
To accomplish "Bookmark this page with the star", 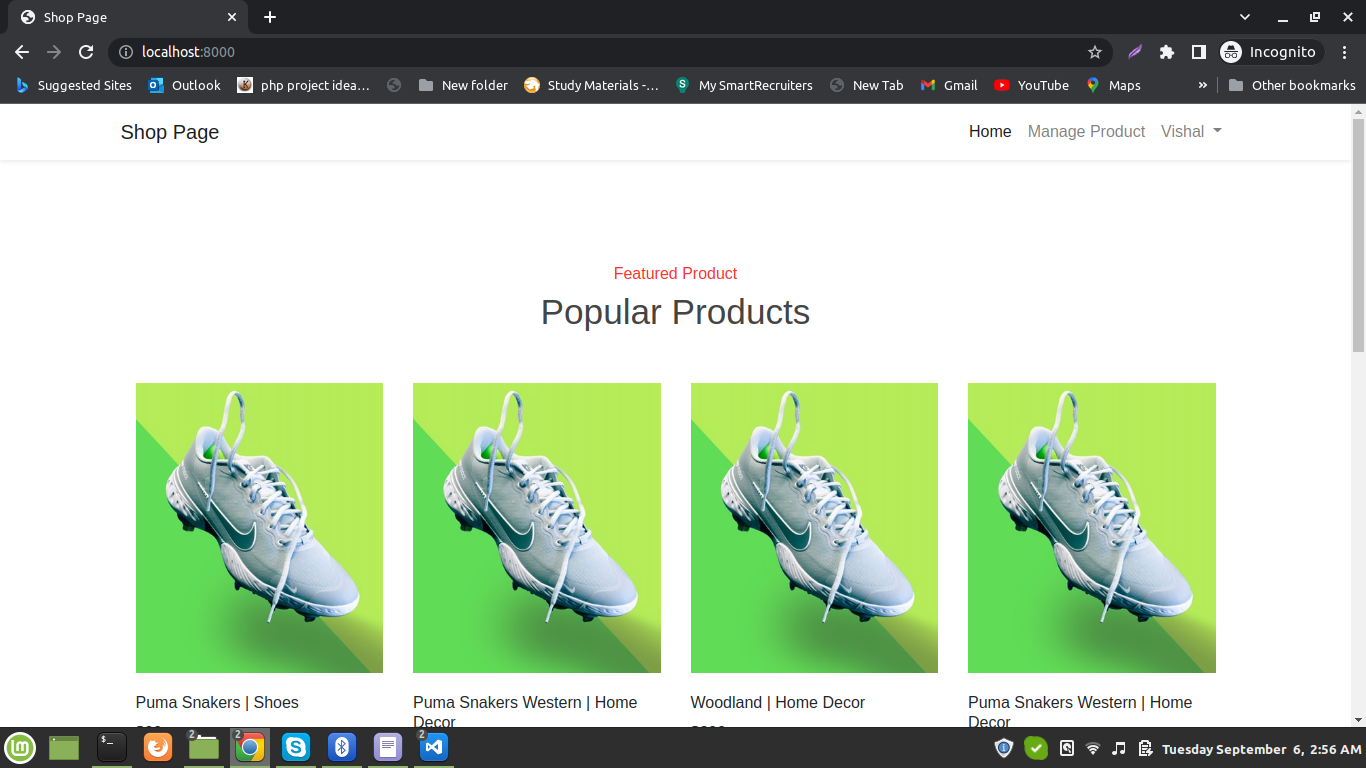I will [1095, 51].
